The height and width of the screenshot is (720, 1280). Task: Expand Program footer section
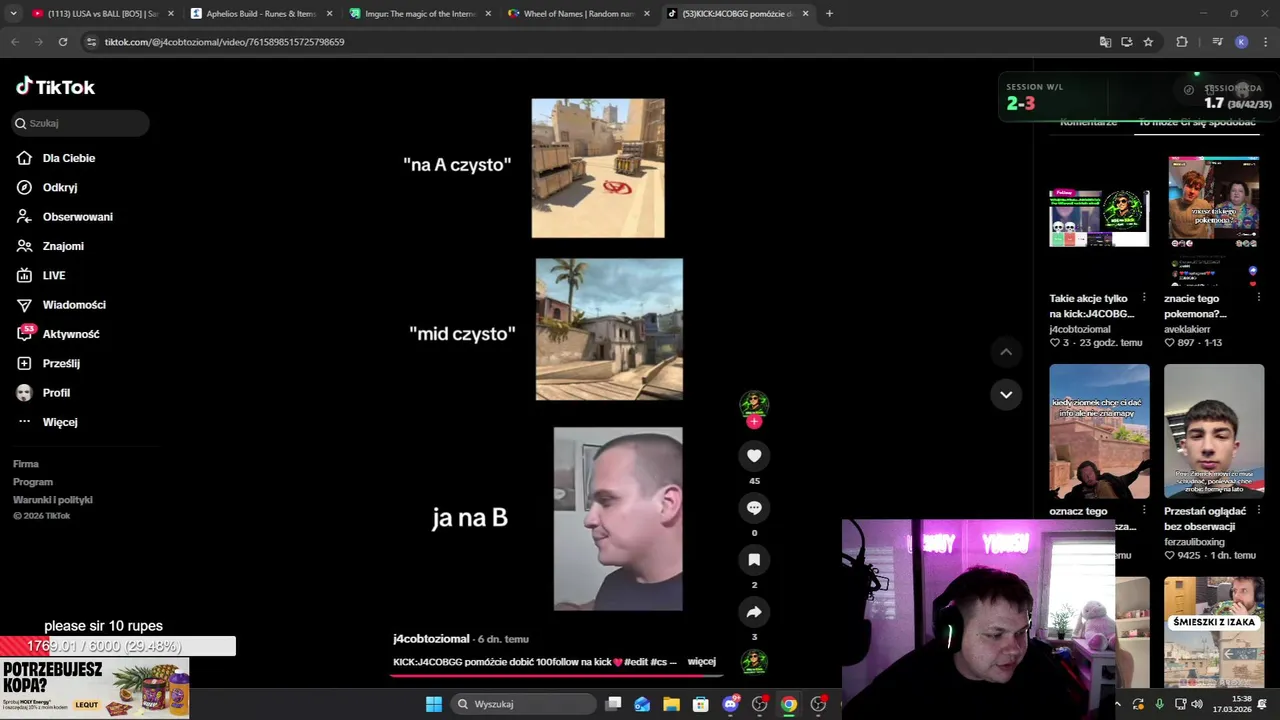pyautogui.click(x=33, y=482)
